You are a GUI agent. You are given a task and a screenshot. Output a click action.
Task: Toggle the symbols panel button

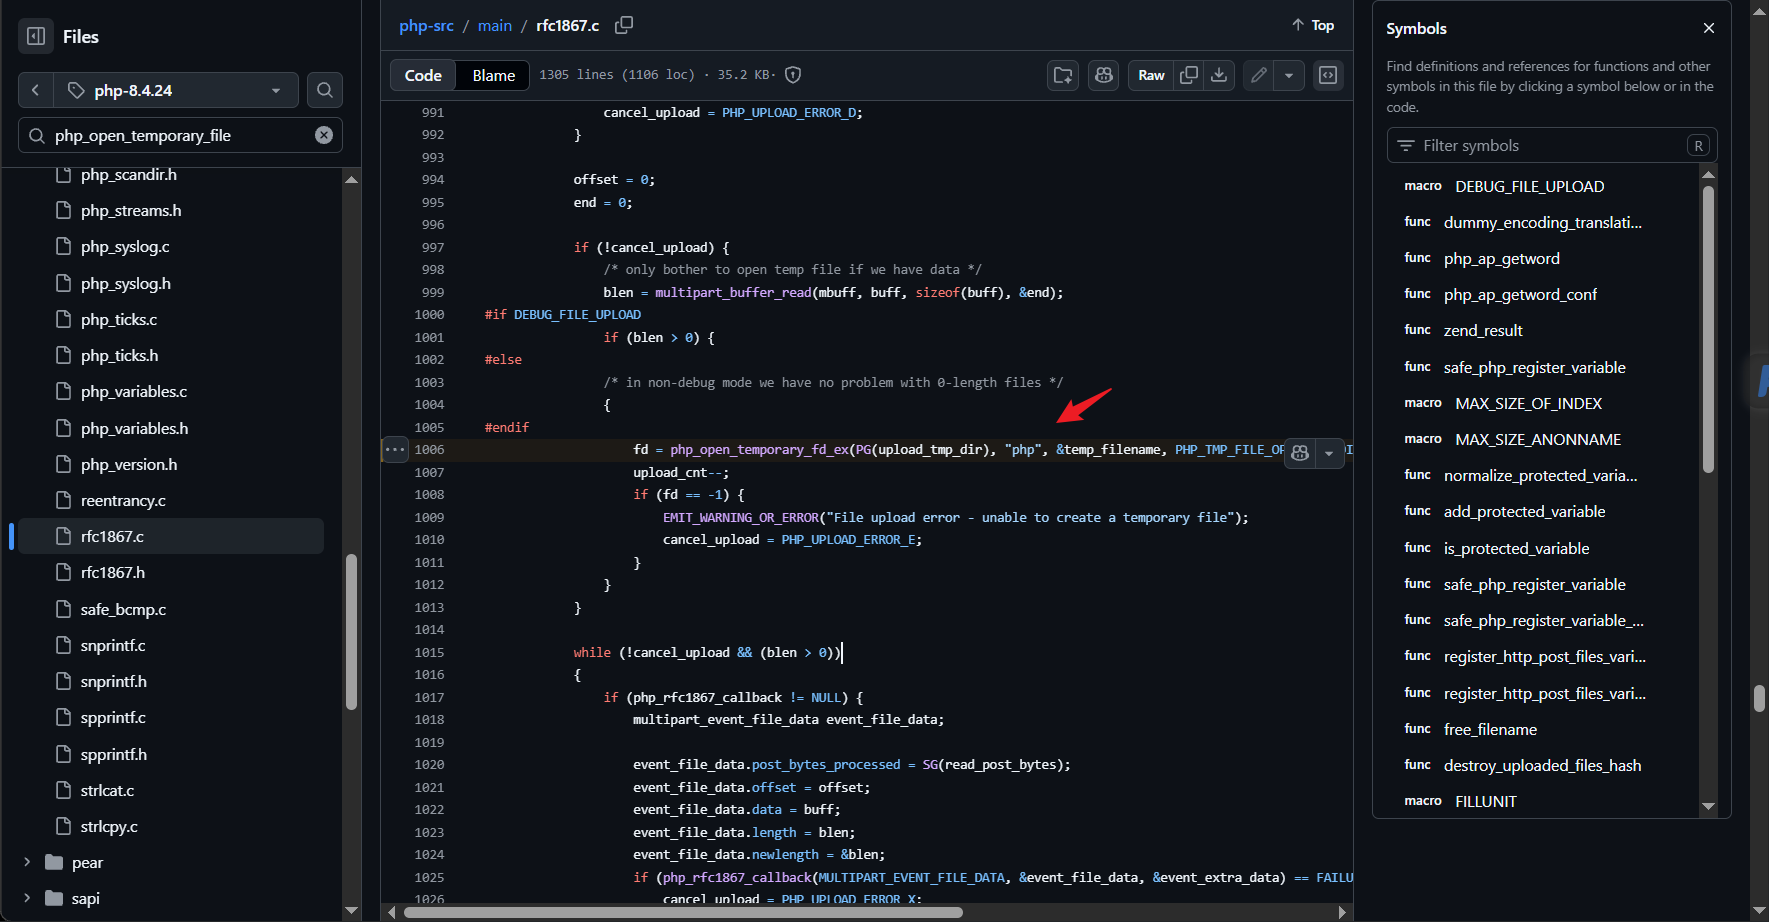[1328, 75]
